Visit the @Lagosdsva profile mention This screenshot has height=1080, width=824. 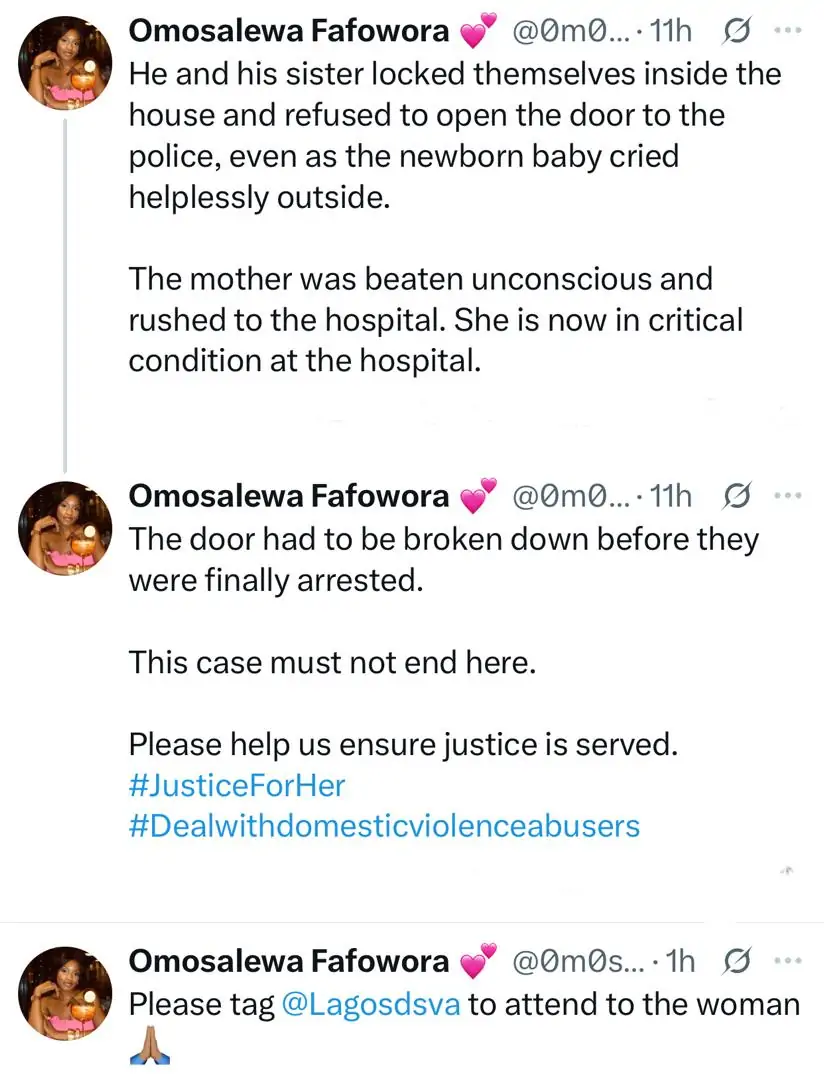[x=371, y=1004]
